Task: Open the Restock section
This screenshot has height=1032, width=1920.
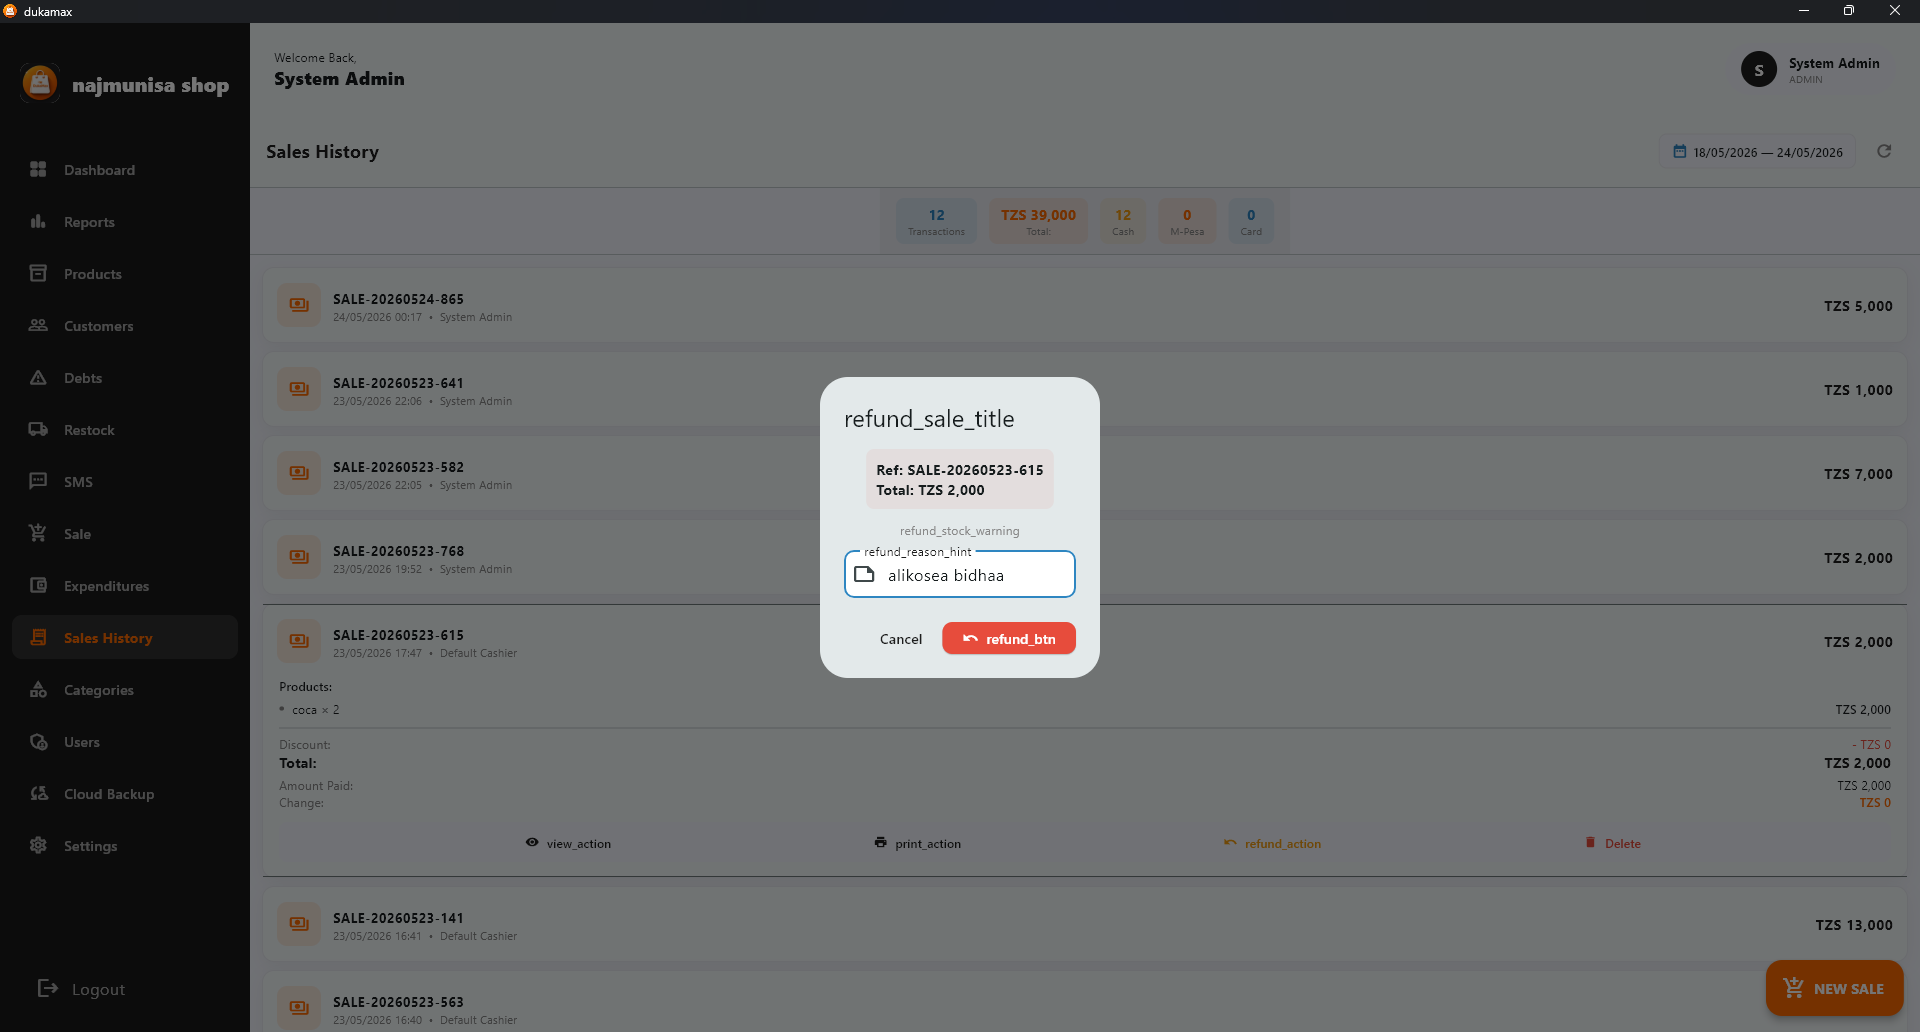Action: (125, 430)
